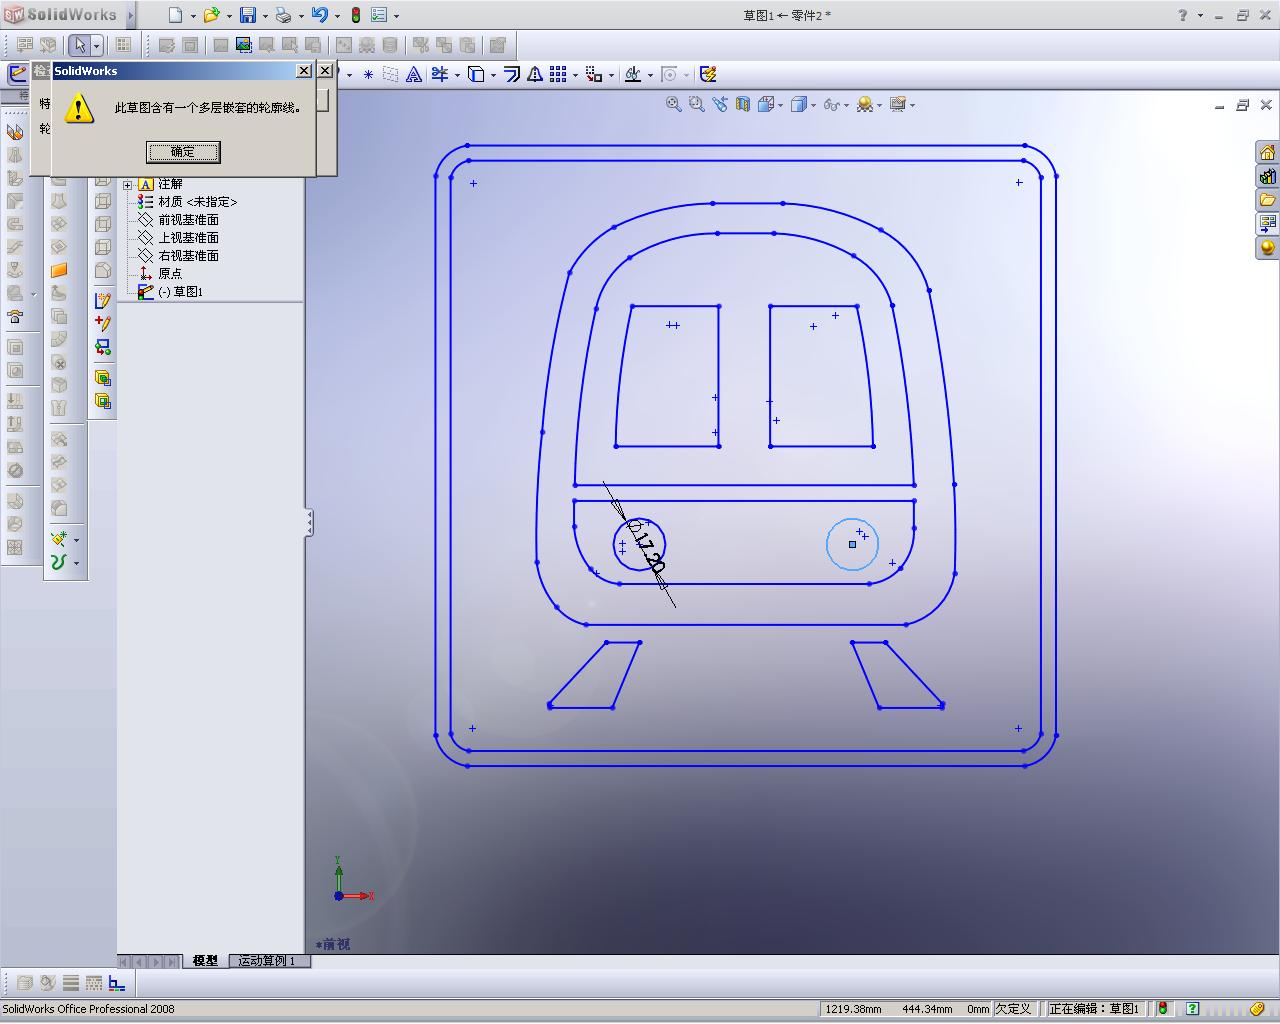Select 注解 in the feature tree
This screenshot has height=1024, width=1280.
pos(170,184)
